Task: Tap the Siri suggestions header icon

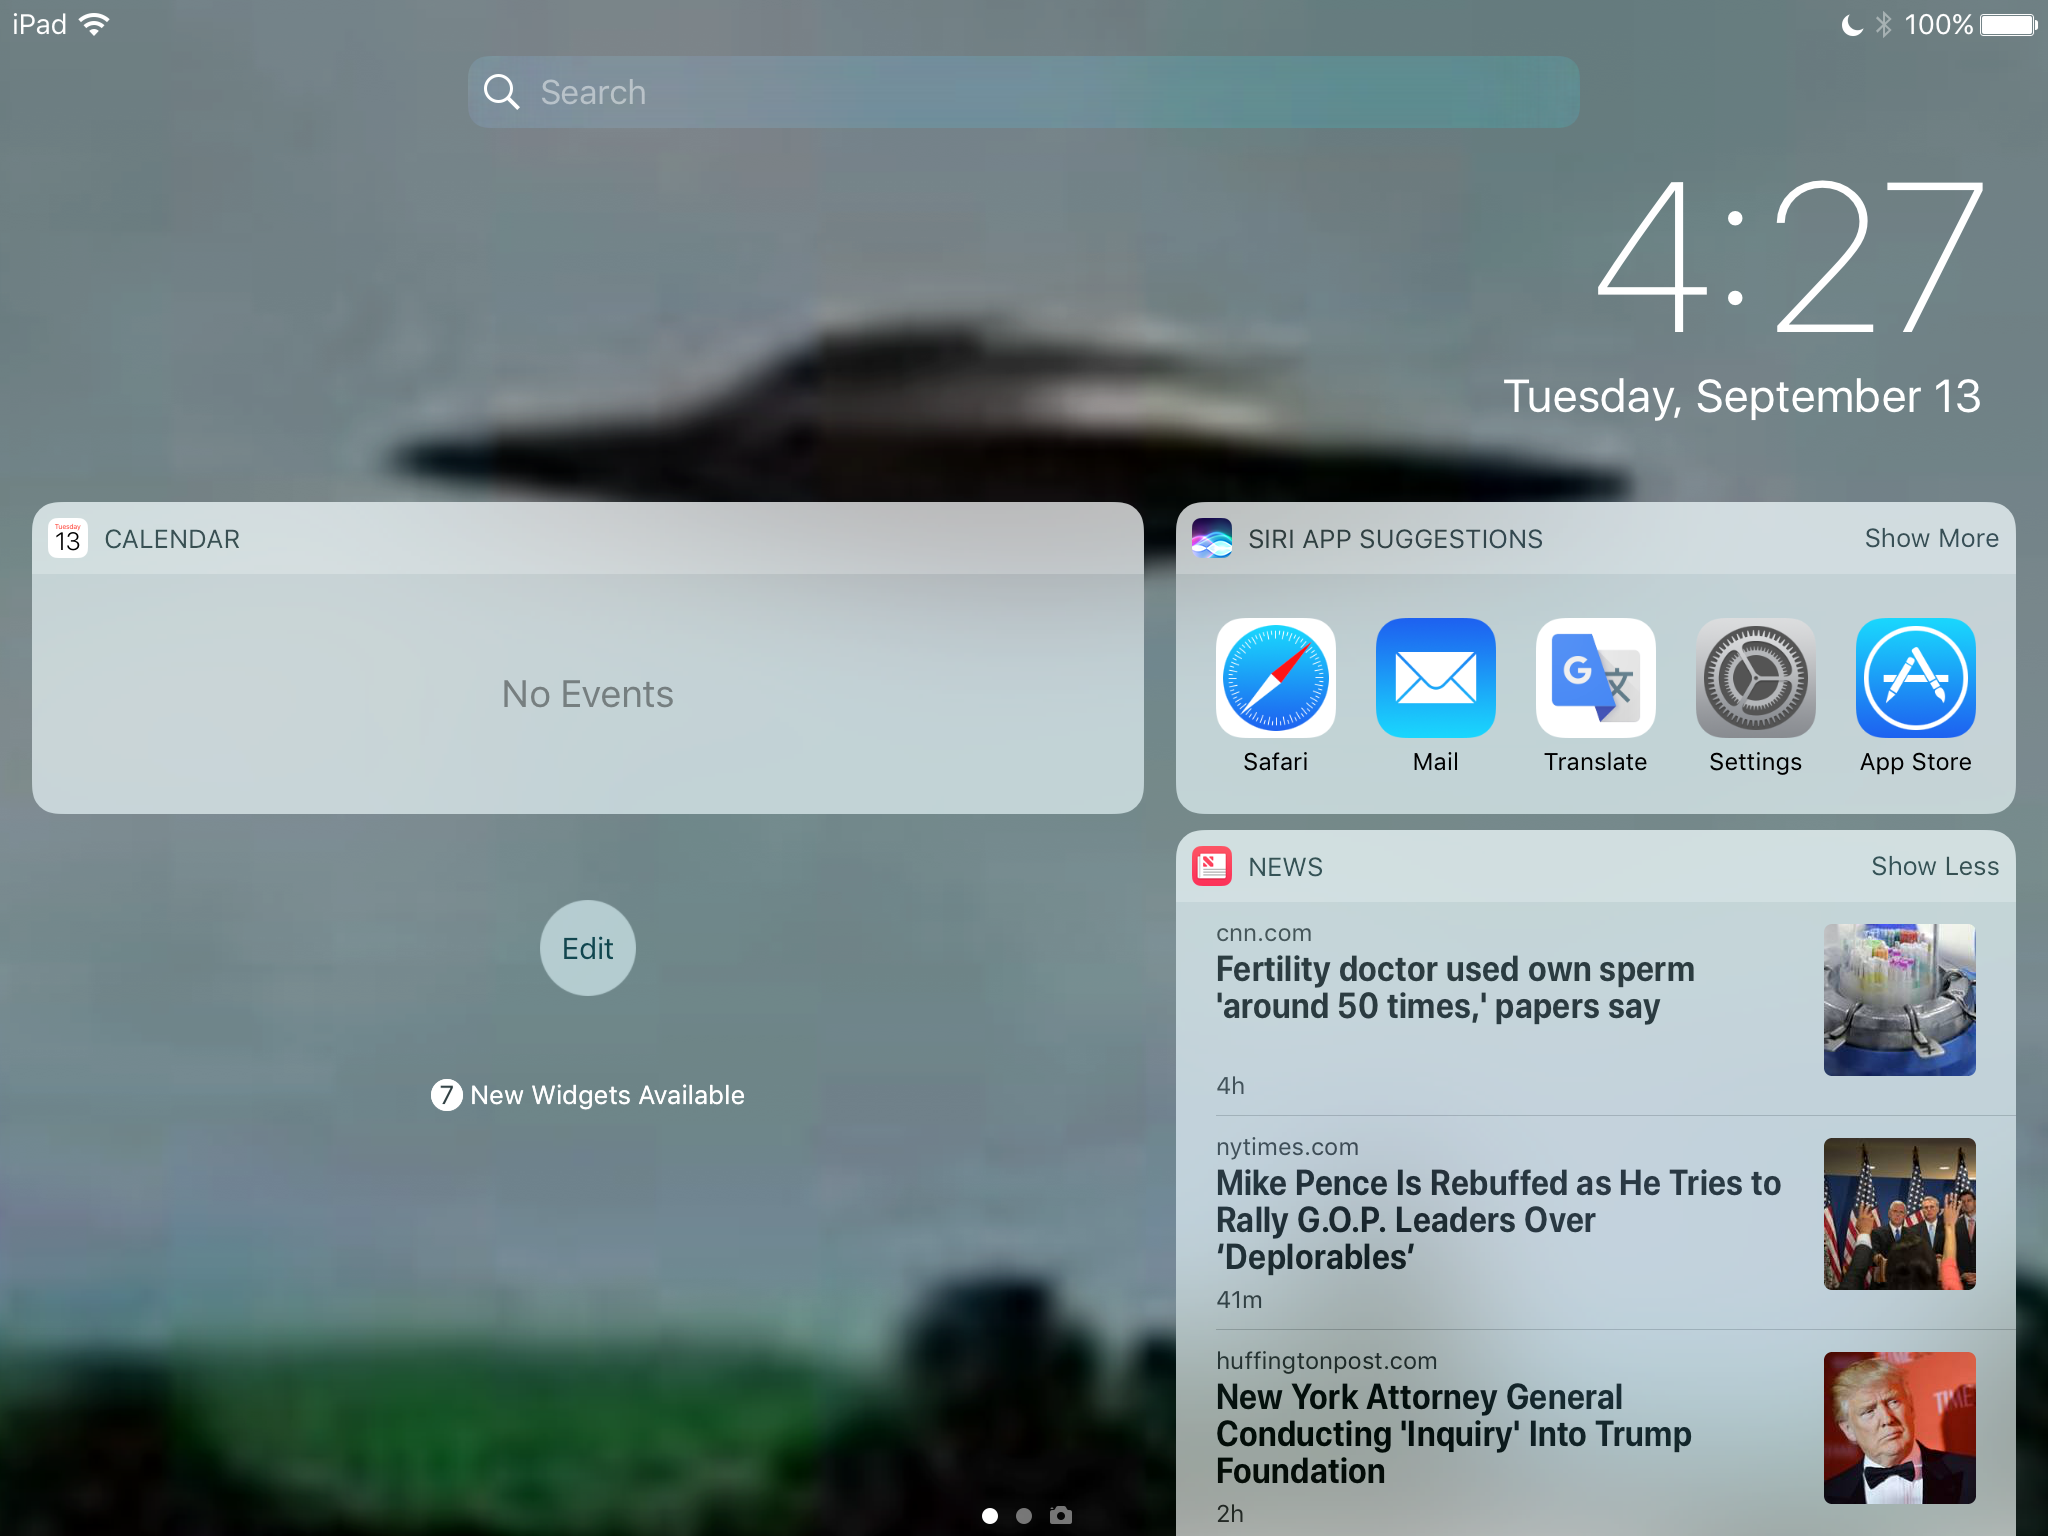Action: coord(1211,538)
